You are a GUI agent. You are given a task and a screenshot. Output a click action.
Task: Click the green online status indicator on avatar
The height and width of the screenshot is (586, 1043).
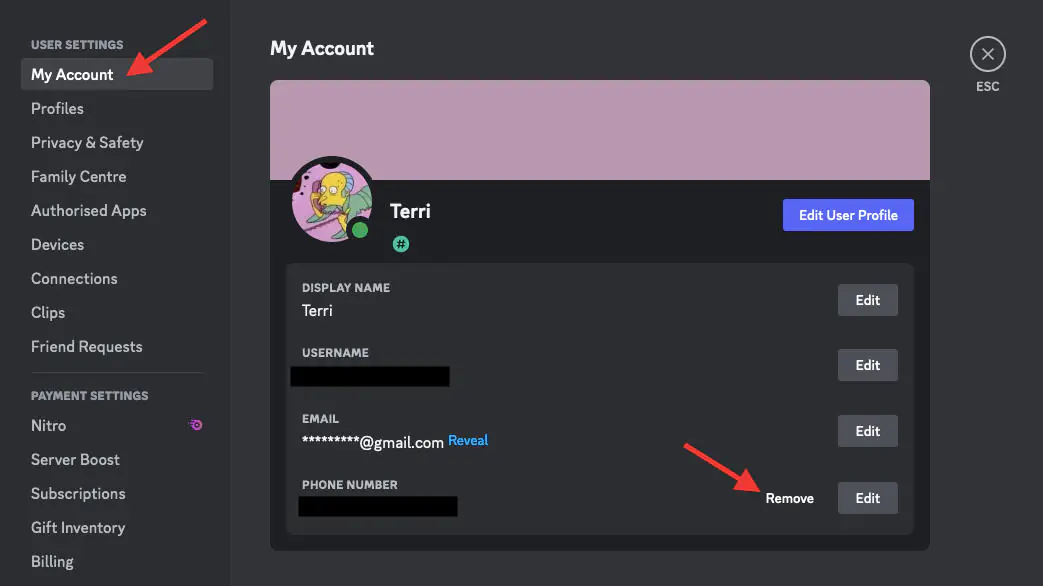coord(358,228)
